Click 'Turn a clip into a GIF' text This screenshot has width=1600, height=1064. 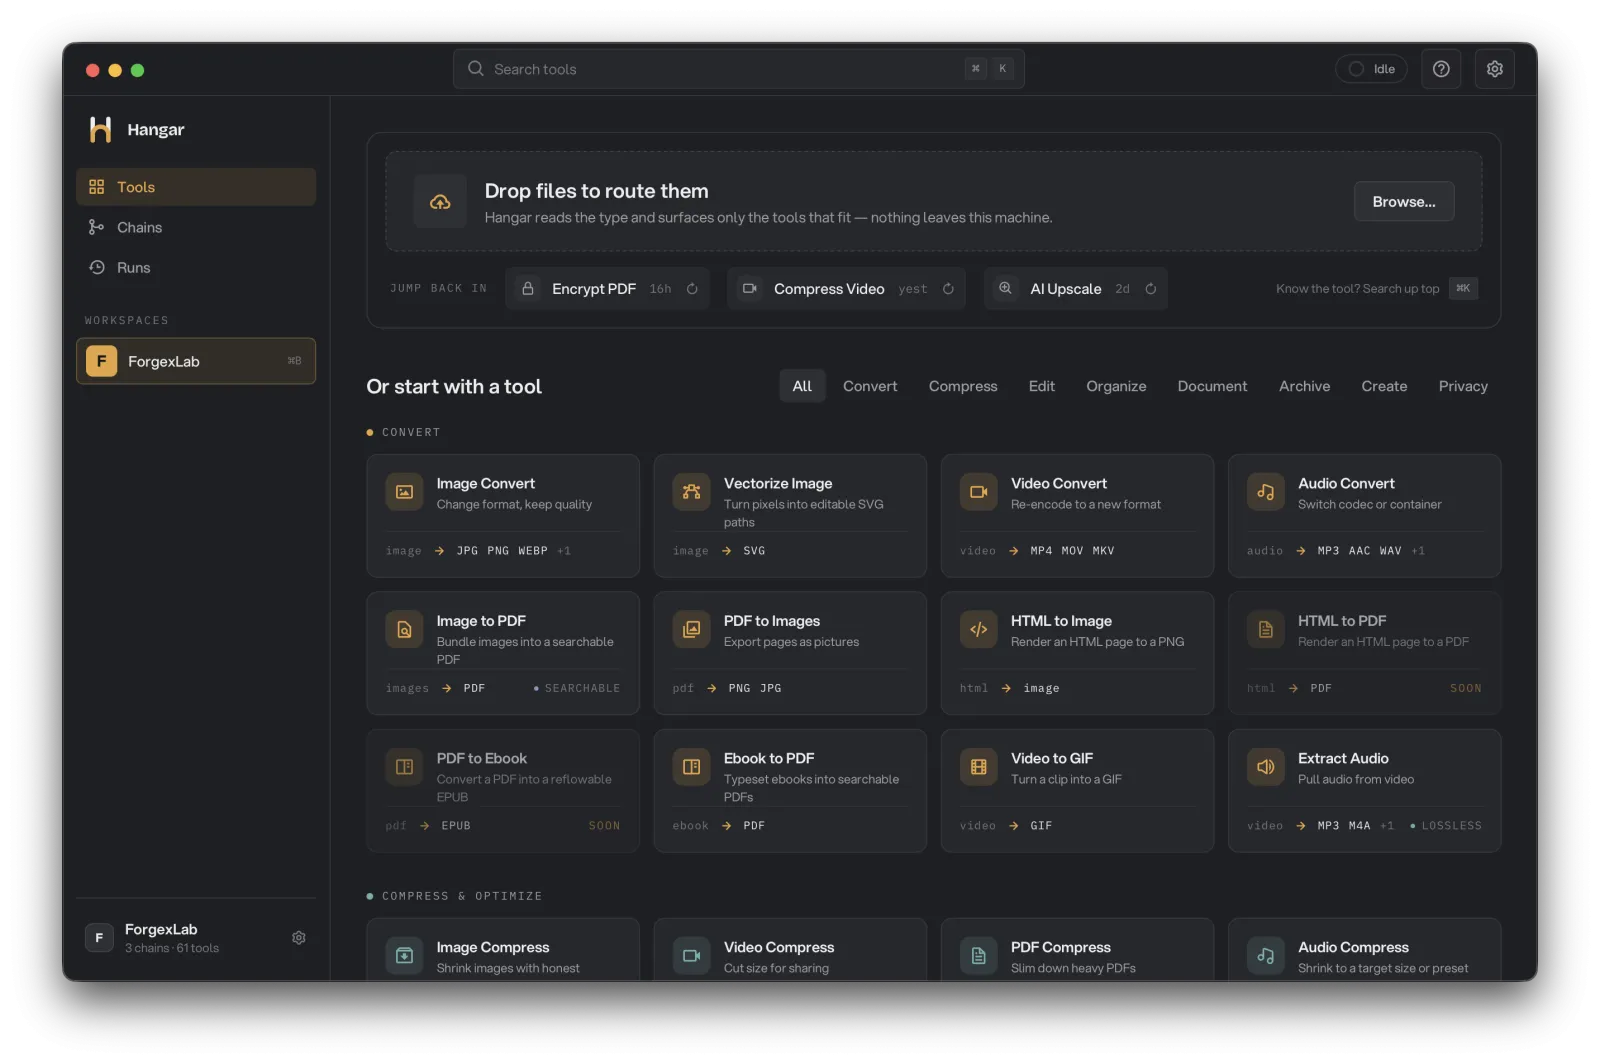click(x=1066, y=780)
